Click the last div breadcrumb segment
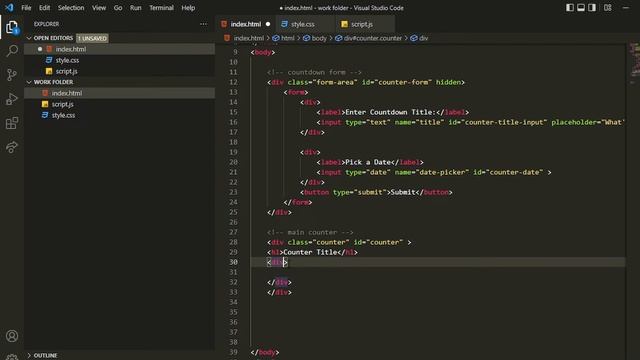640x360 pixels. [423, 38]
